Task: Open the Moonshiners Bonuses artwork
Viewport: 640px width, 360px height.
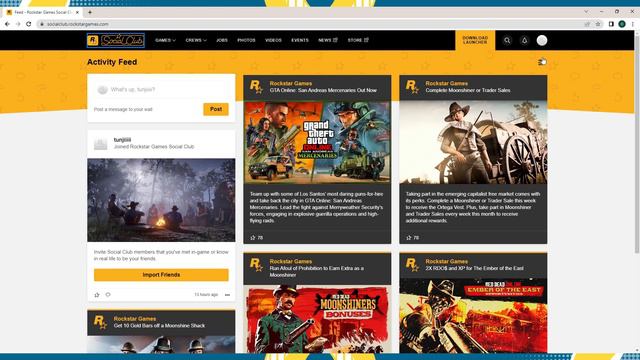Action: click(317, 318)
